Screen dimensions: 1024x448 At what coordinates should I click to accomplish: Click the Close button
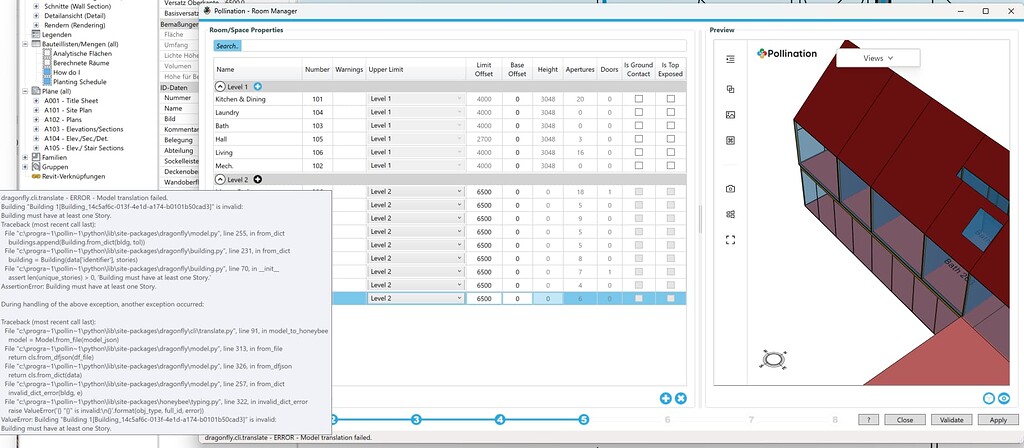click(904, 420)
